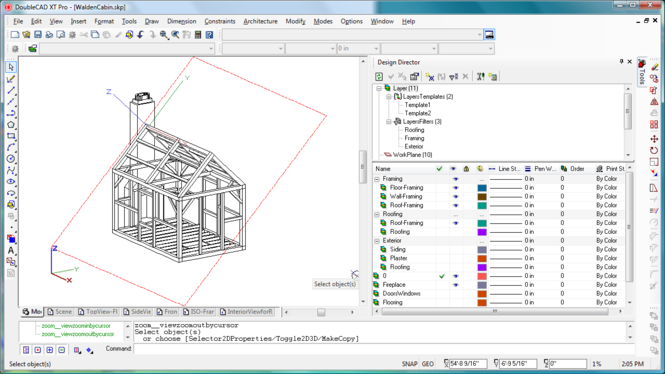This screenshot has width=665, height=374.
Task: Open the Architecture menu
Action: [260, 21]
